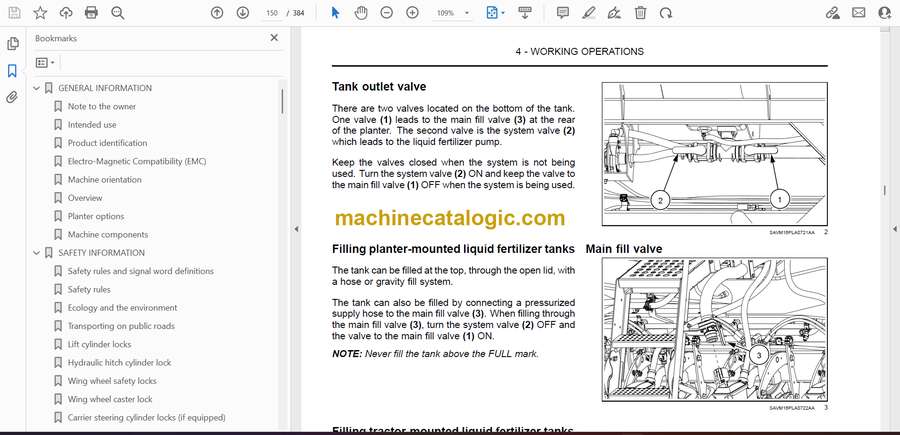Open the sign document tool

tap(614, 13)
